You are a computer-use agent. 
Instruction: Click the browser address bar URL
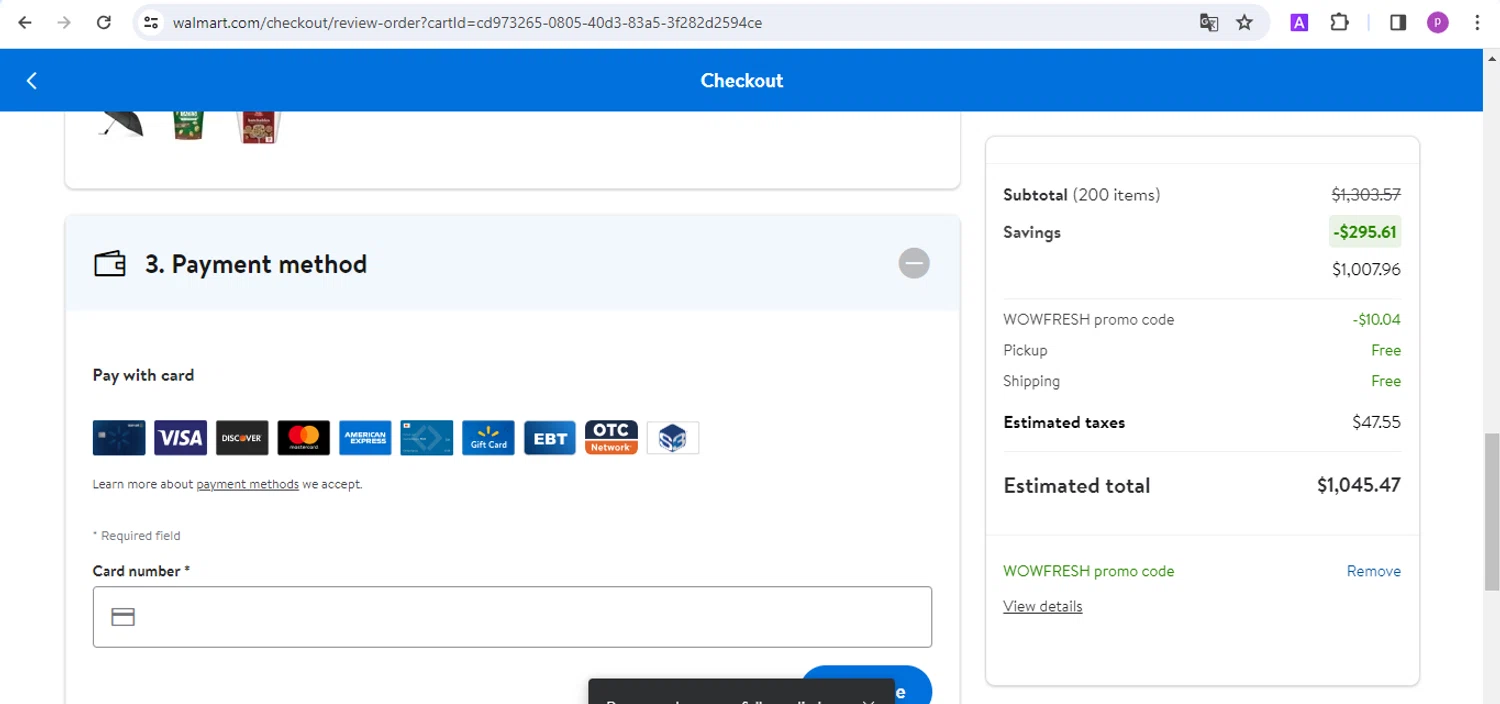(x=467, y=22)
